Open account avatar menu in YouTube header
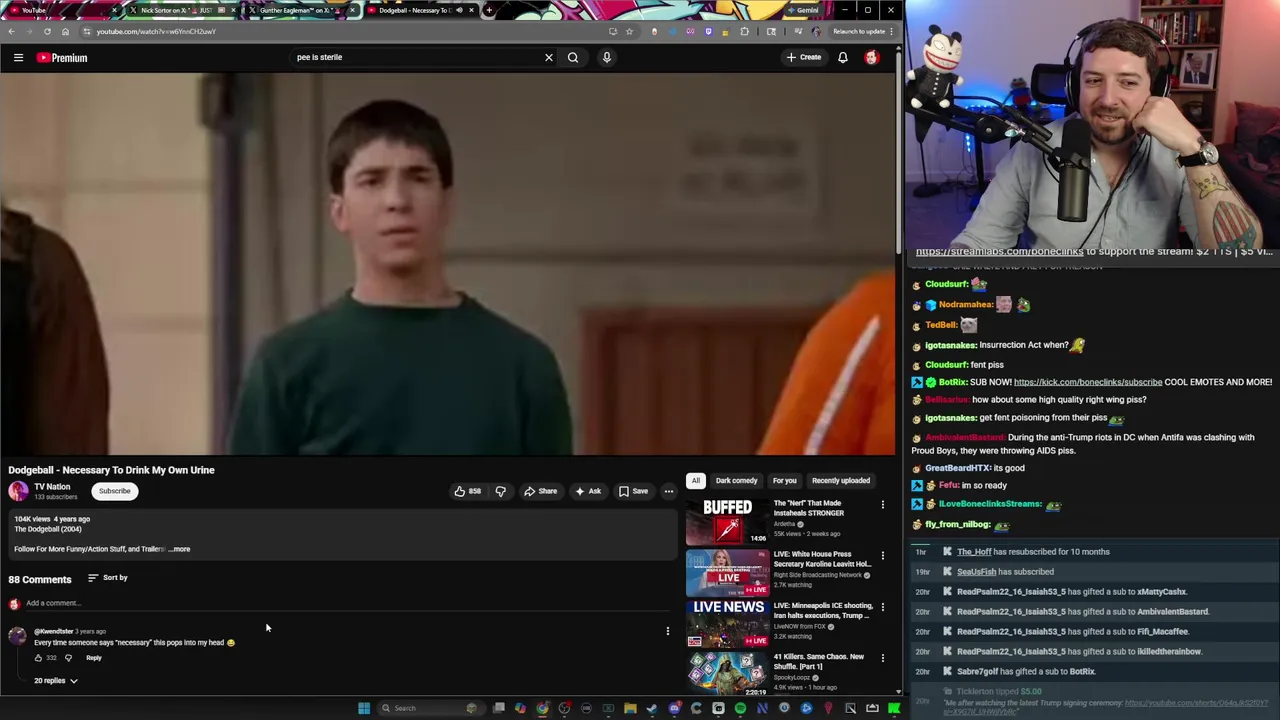This screenshot has width=1280, height=720. click(x=871, y=57)
